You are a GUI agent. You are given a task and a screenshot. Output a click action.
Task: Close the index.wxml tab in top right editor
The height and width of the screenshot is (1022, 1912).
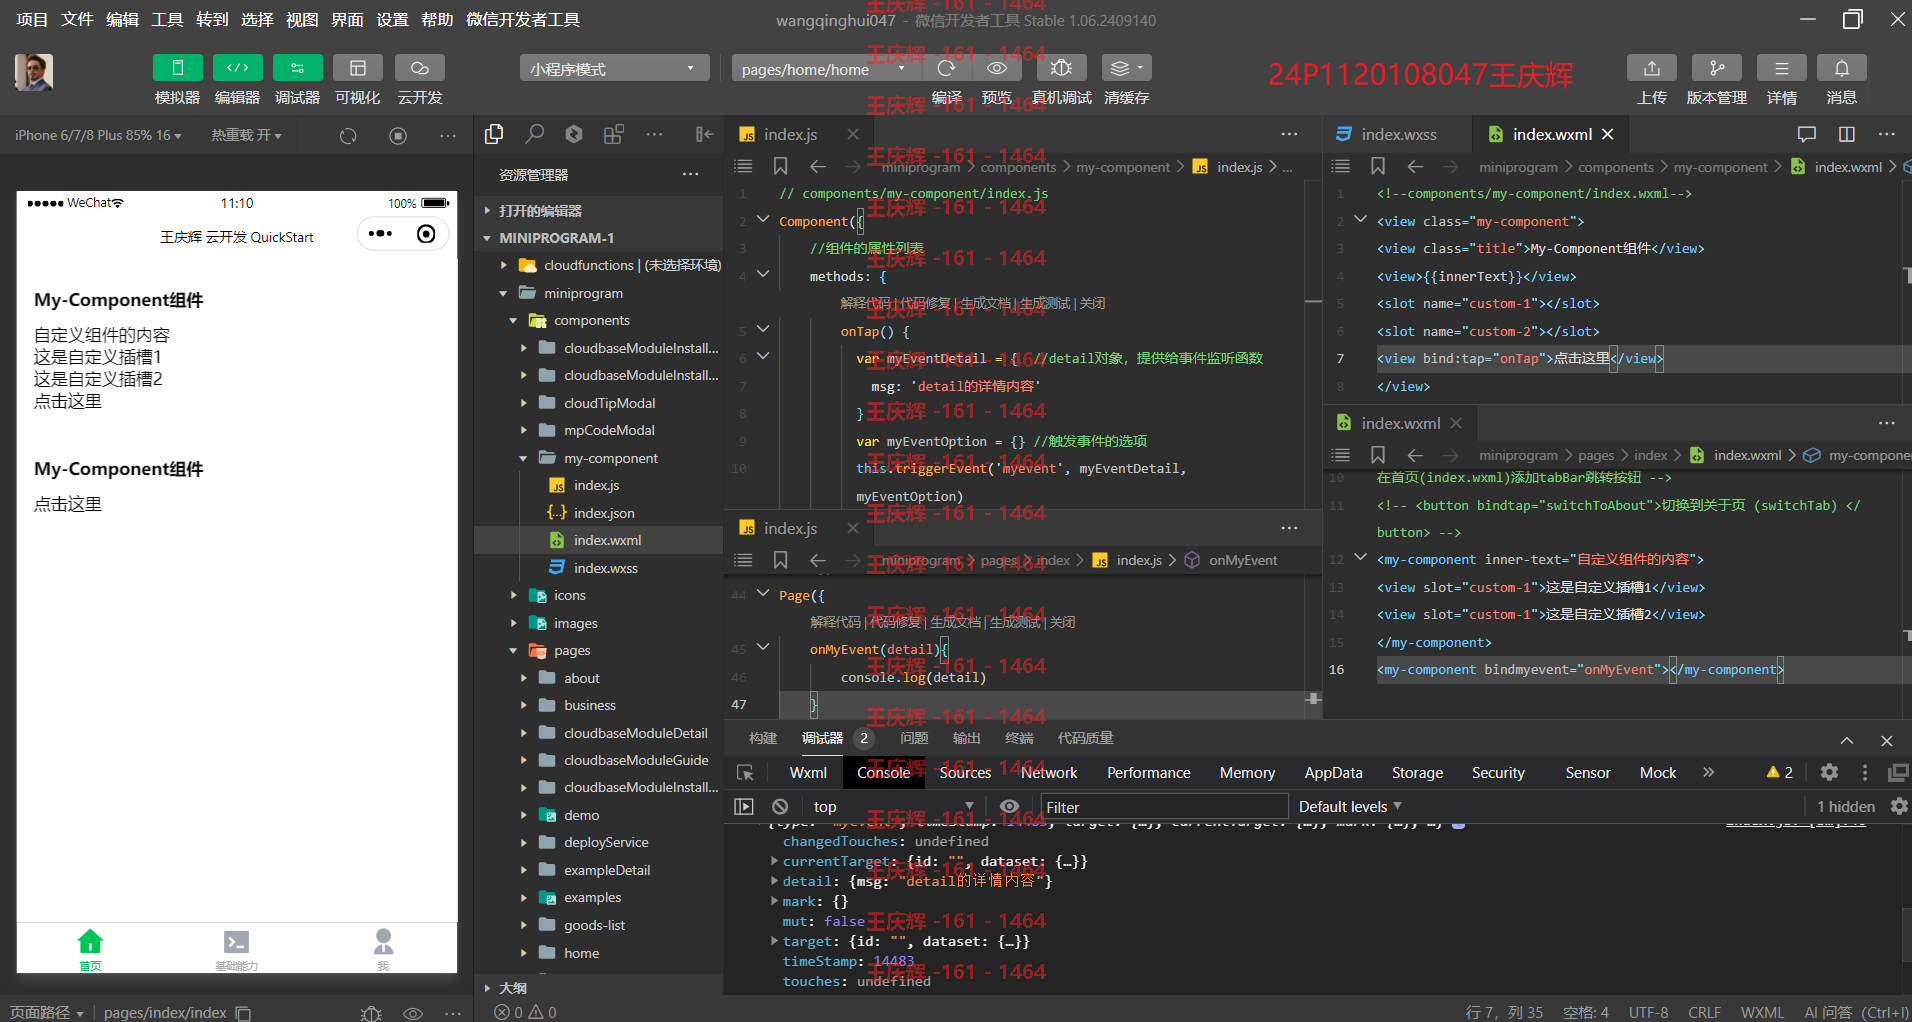point(1607,134)
